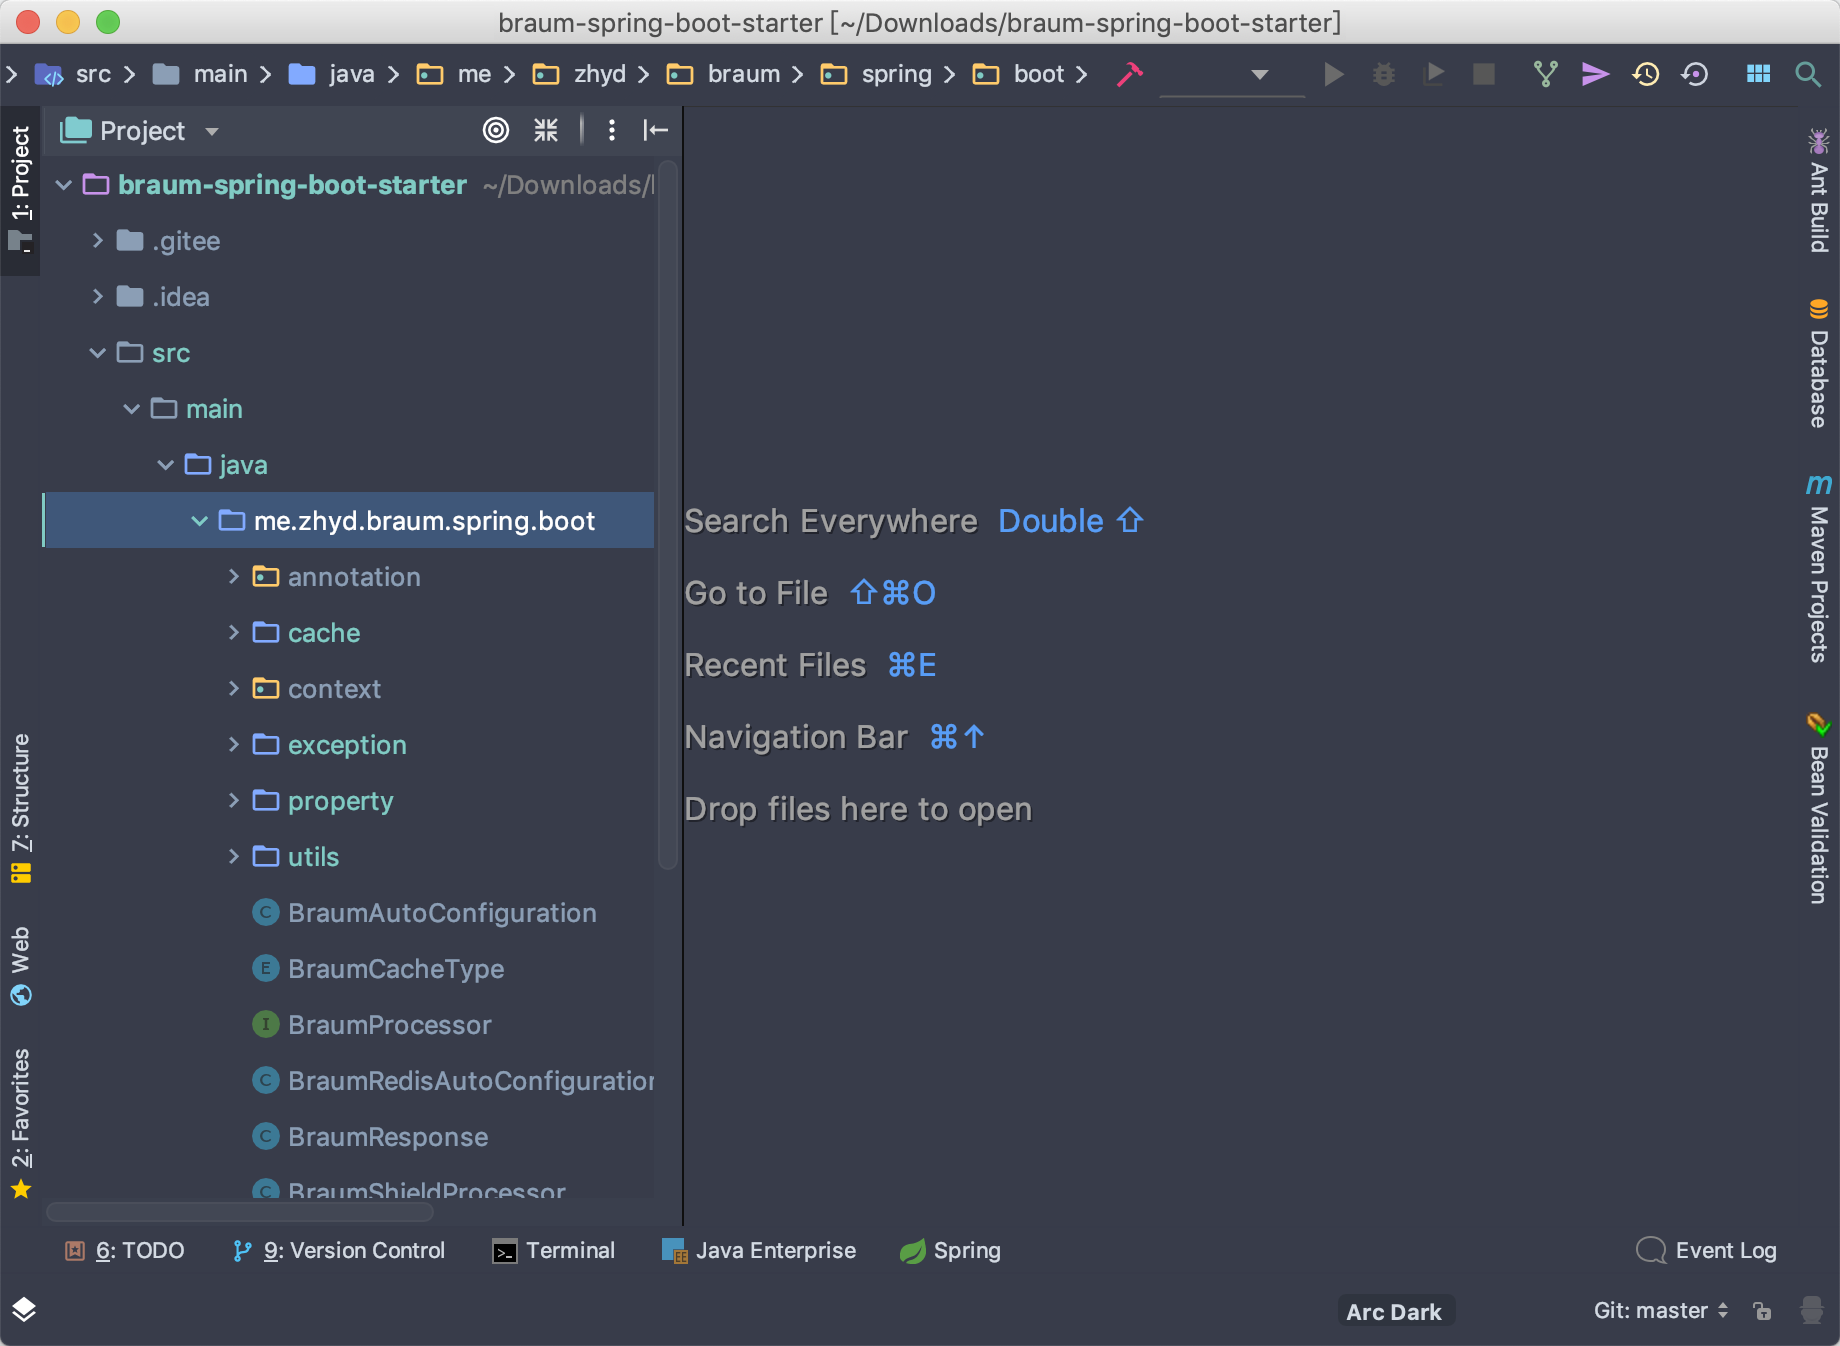
Task: Click the Debug bug icon
Action: coord(1384,74)
